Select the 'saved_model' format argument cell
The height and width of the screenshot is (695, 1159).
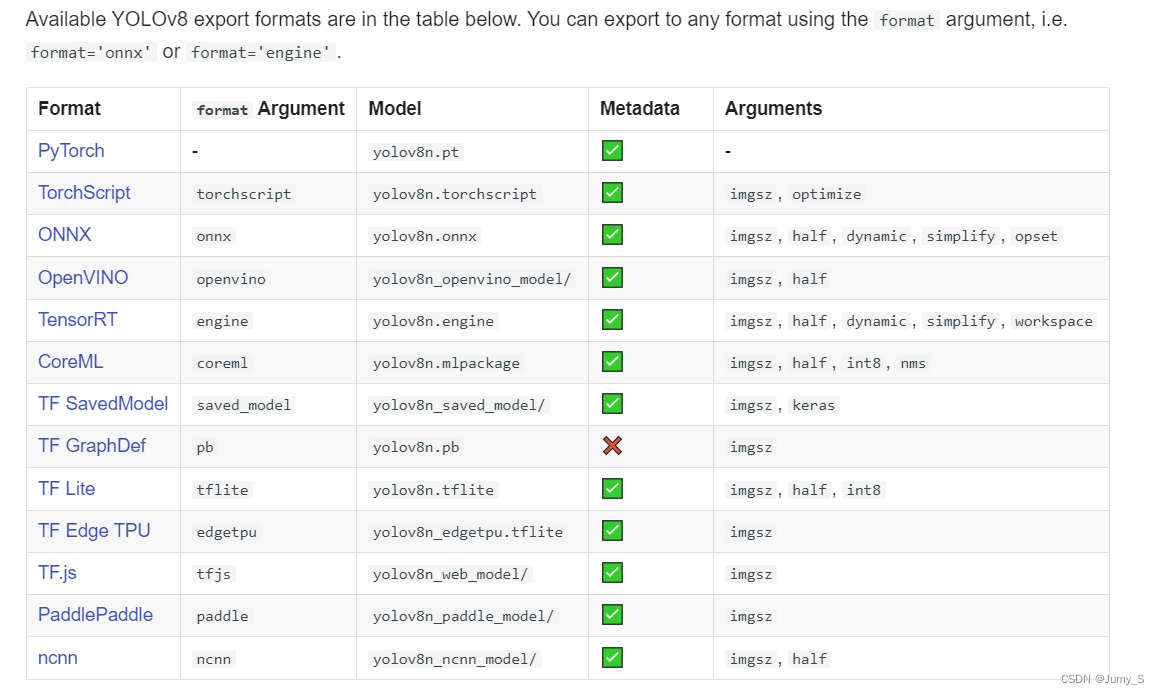243,405
